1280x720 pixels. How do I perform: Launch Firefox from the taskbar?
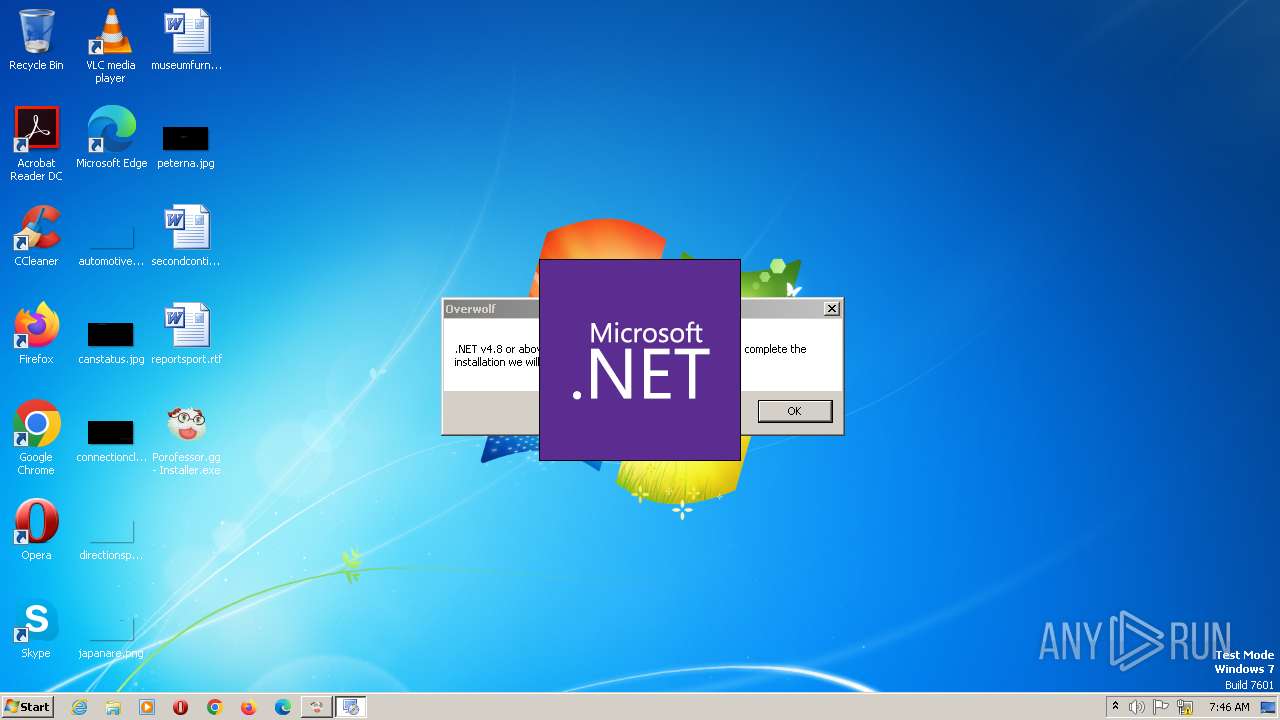249,707
